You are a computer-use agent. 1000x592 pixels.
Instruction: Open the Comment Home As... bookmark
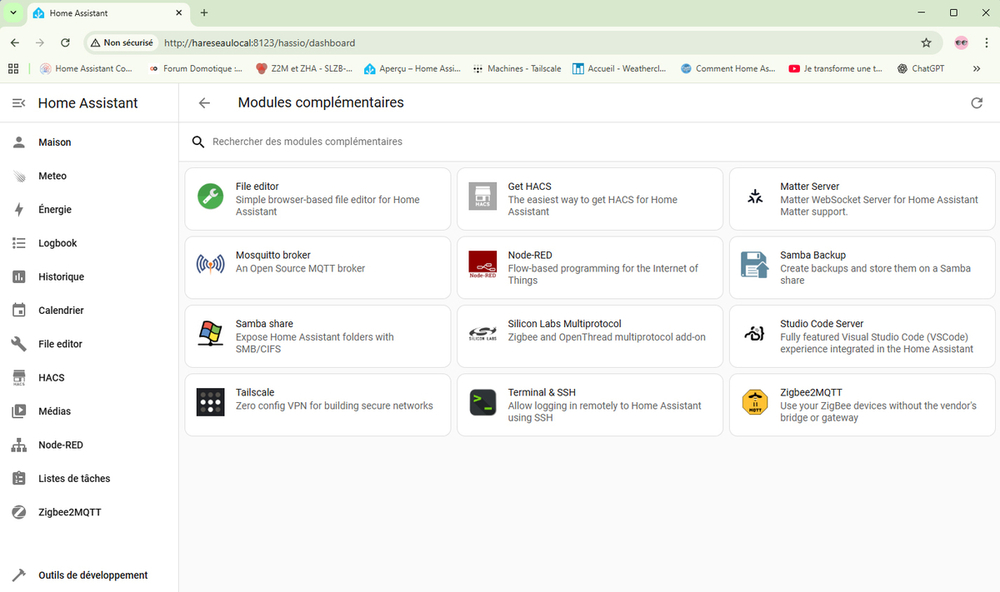tap(728, 68)
